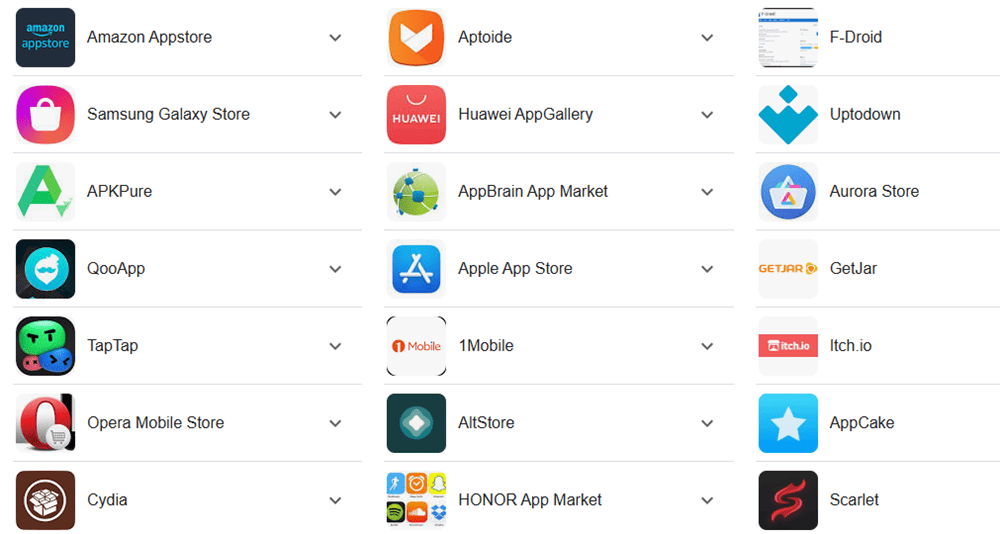Screen dimensions: 1000x534
Task: Click the F-Droid screenshot thumbnail
Action: coord(788,38)
